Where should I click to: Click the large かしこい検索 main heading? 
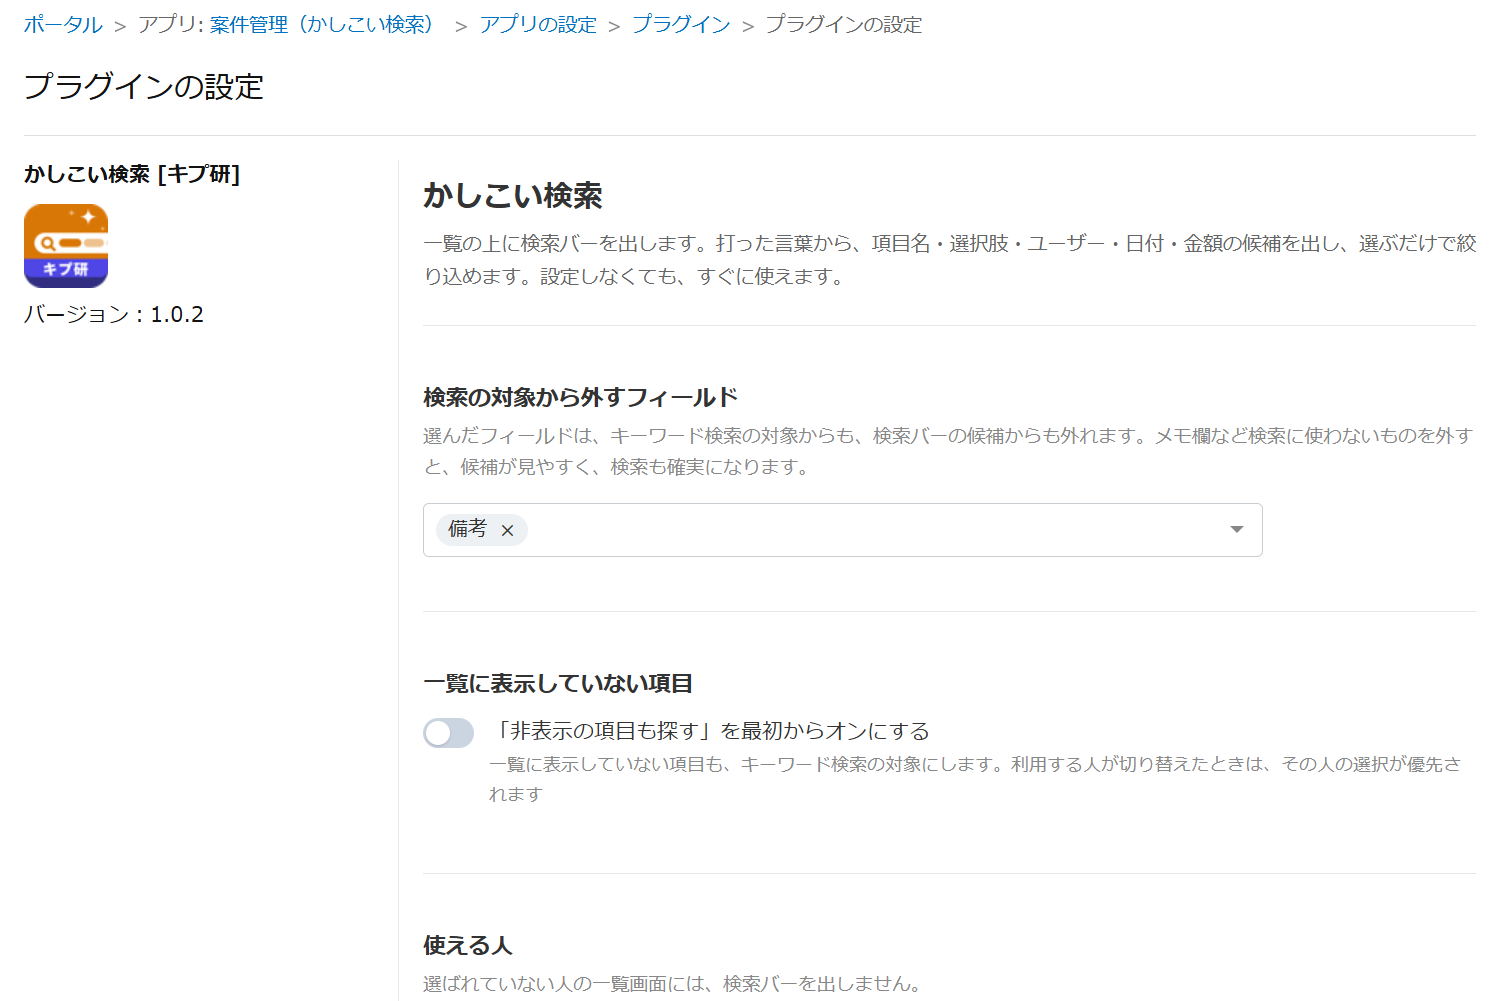click(513, 195)
